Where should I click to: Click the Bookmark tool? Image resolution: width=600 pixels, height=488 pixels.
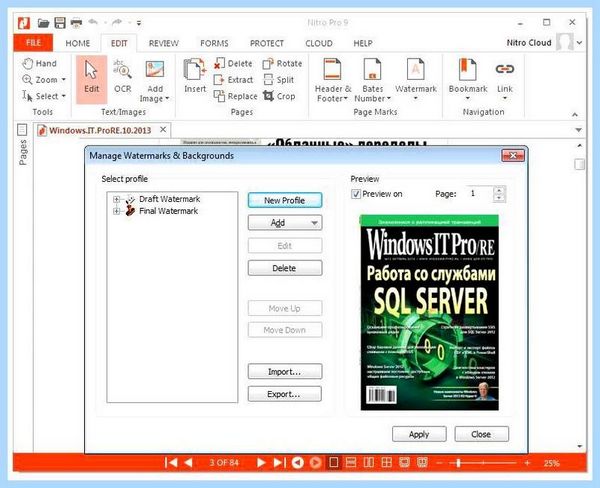468,79
